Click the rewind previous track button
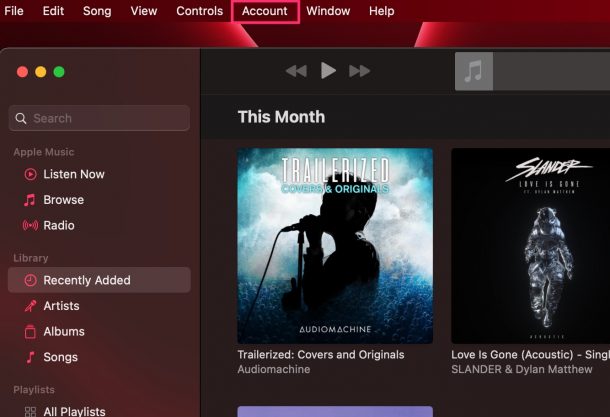 coord(296,71)
